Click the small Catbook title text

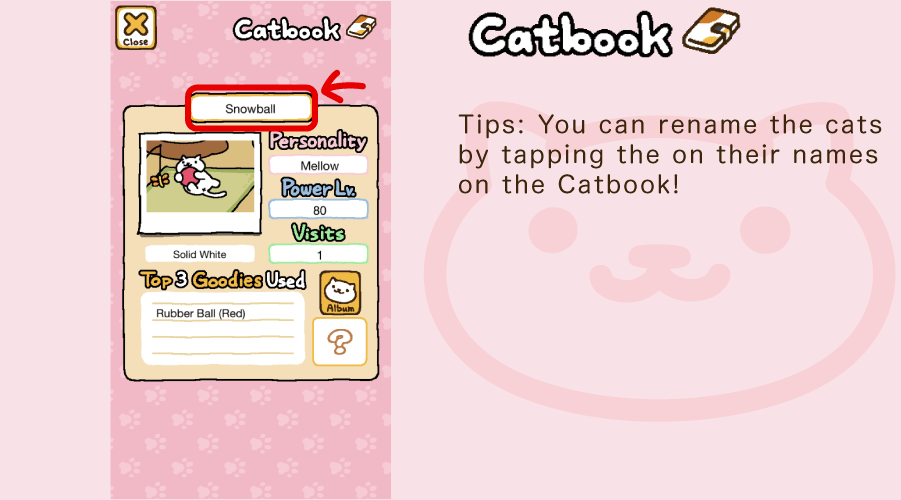click(x=287, y=29)
